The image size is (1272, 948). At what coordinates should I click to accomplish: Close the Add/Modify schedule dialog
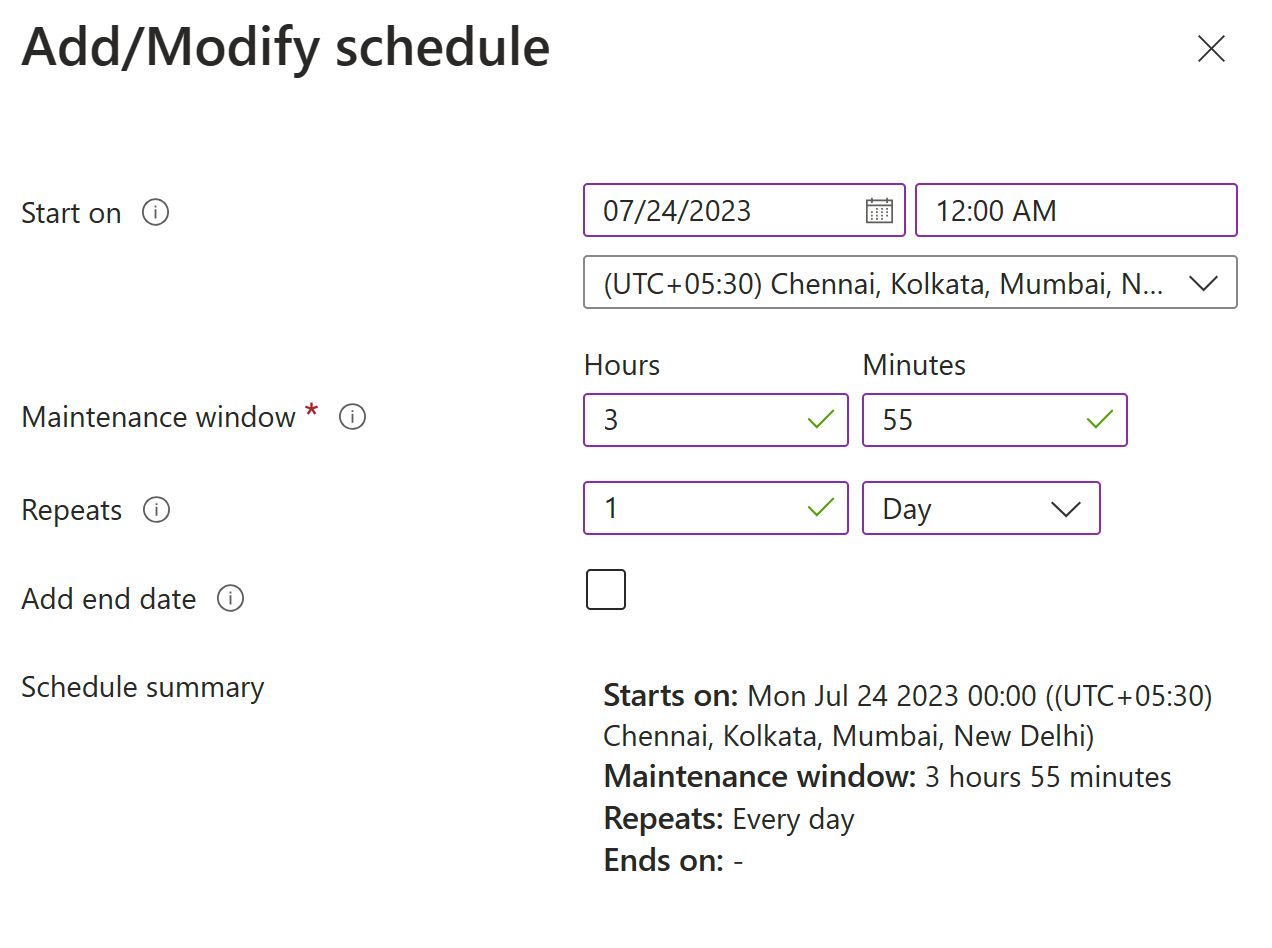pos(1211,48)
